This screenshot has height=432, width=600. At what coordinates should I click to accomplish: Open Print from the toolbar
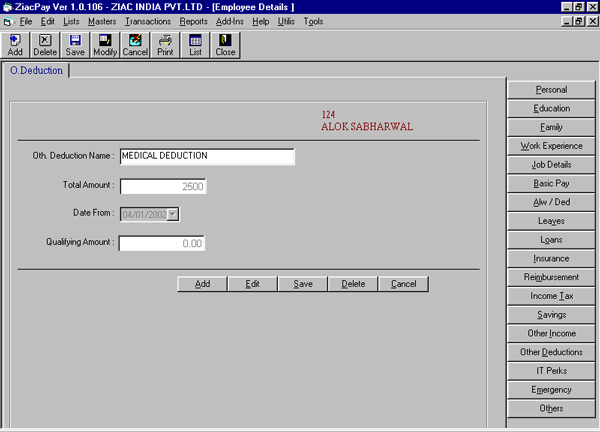(x=165, y=45)
